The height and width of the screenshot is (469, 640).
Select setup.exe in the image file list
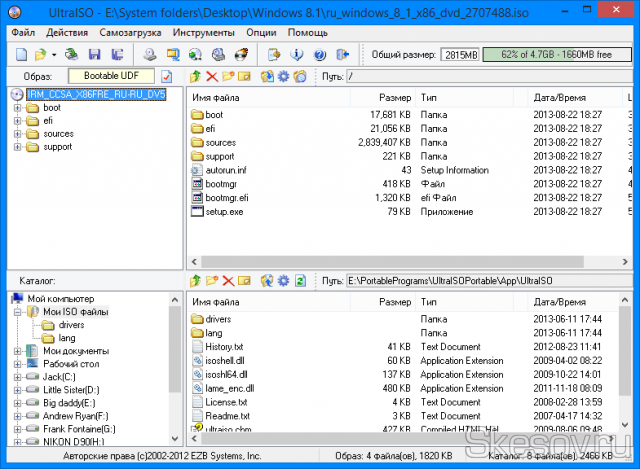coord(223,212)
